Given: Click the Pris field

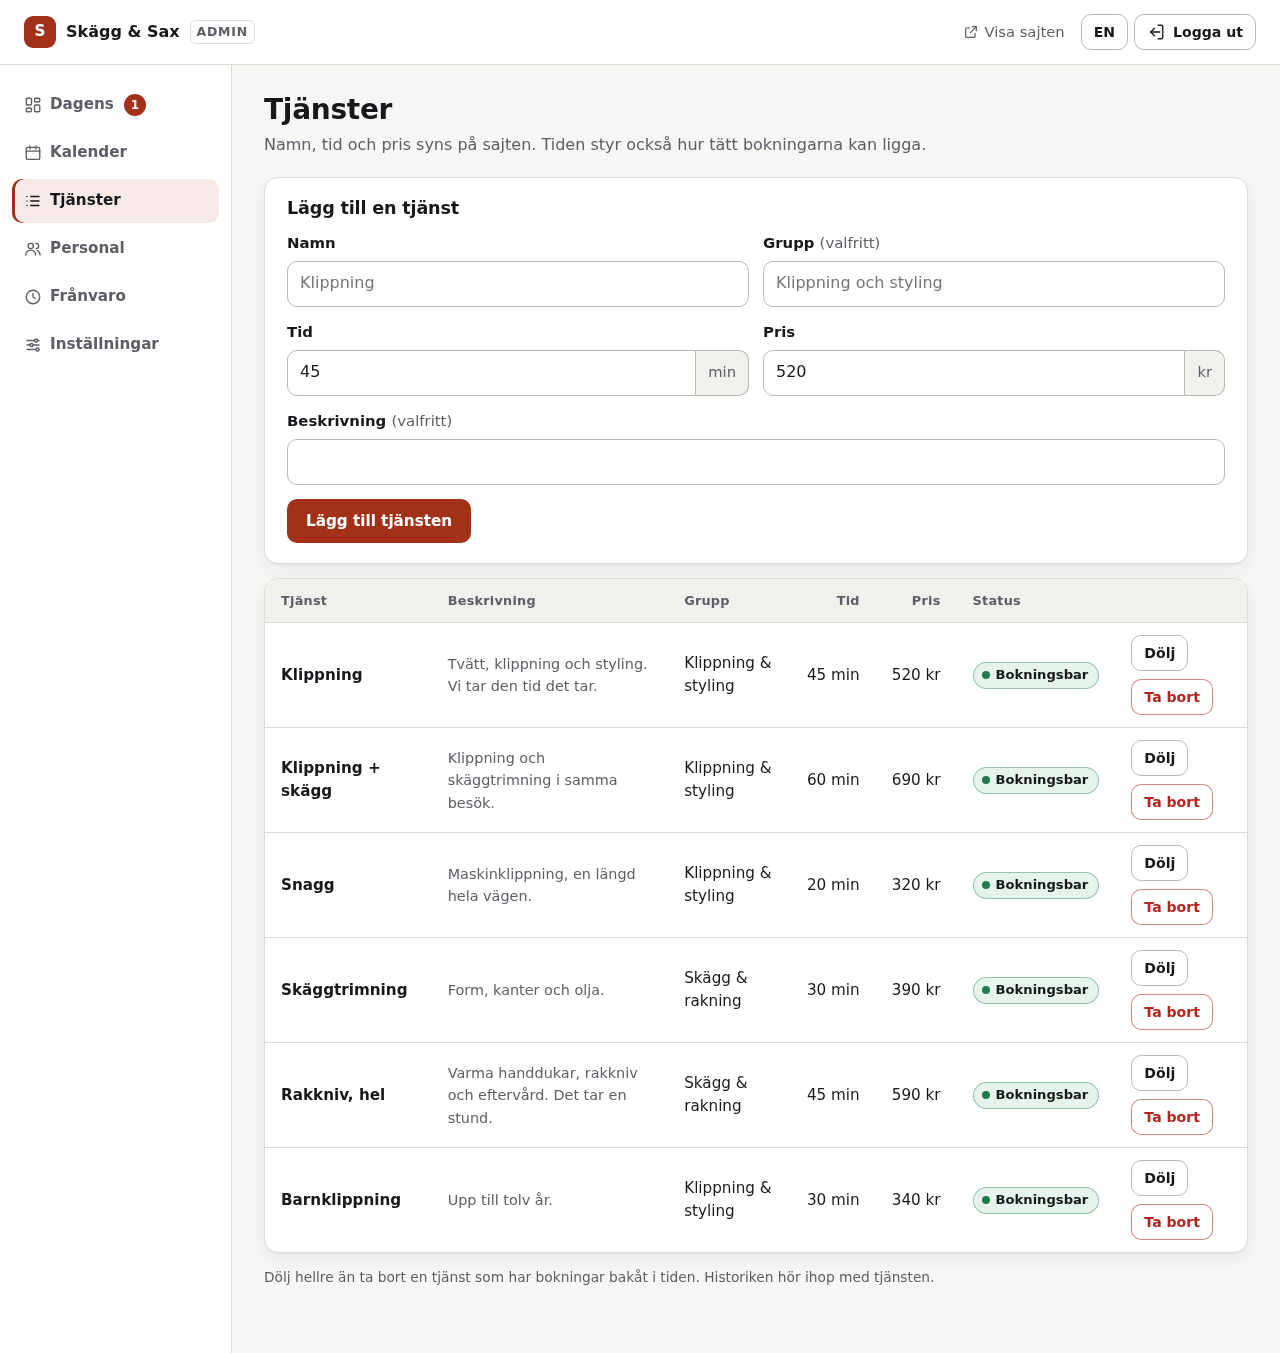Looking at the screenshot, I should tap(974, 373).
